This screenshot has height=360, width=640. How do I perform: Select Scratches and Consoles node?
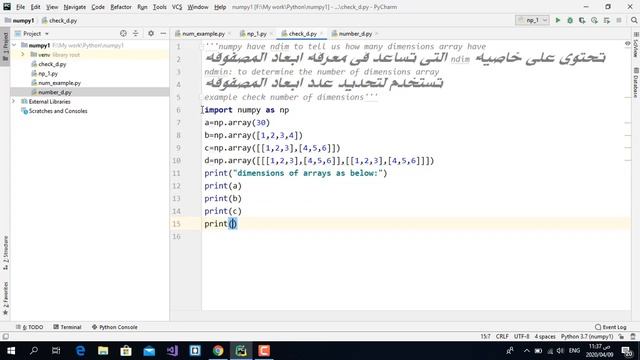point(54,111)
